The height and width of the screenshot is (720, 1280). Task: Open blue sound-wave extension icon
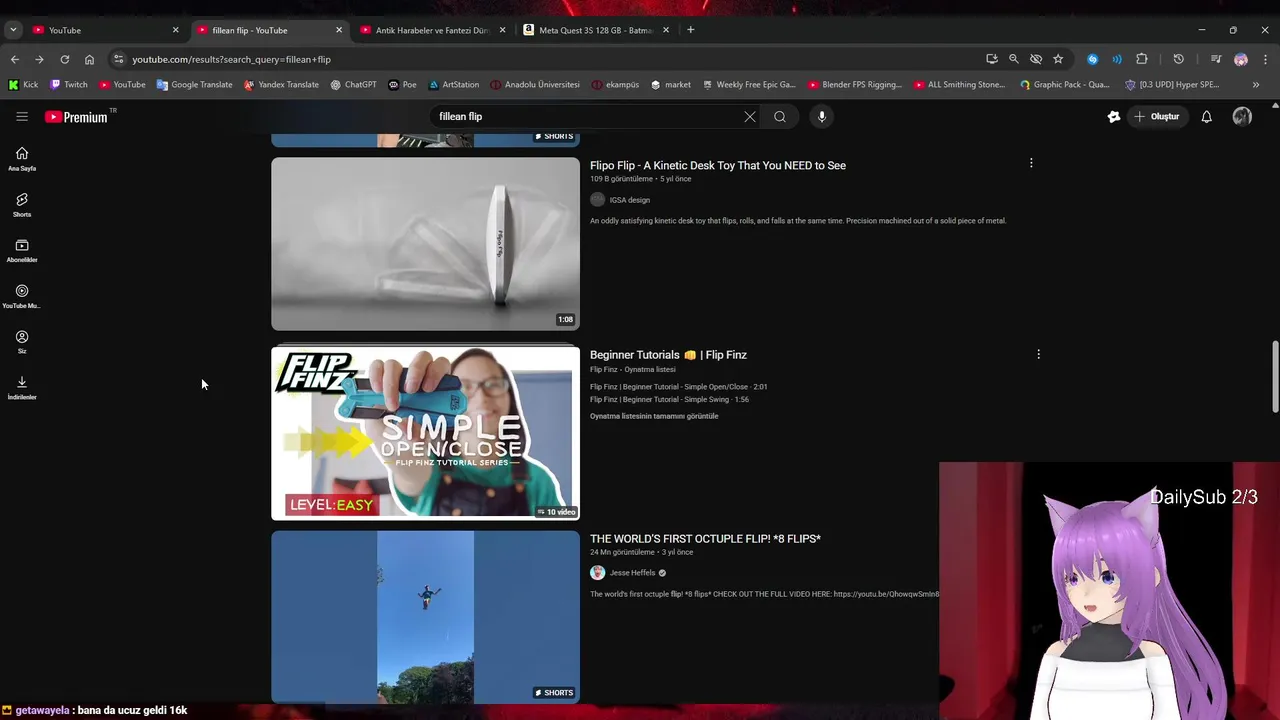coord(1117,59)
